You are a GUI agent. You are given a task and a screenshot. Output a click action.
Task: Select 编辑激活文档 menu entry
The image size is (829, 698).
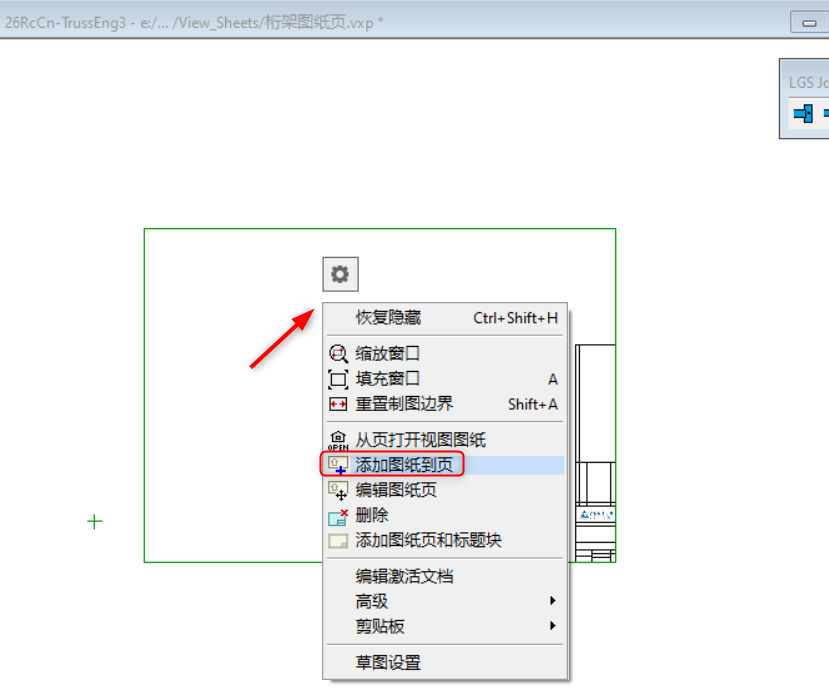tap(445, 576)
